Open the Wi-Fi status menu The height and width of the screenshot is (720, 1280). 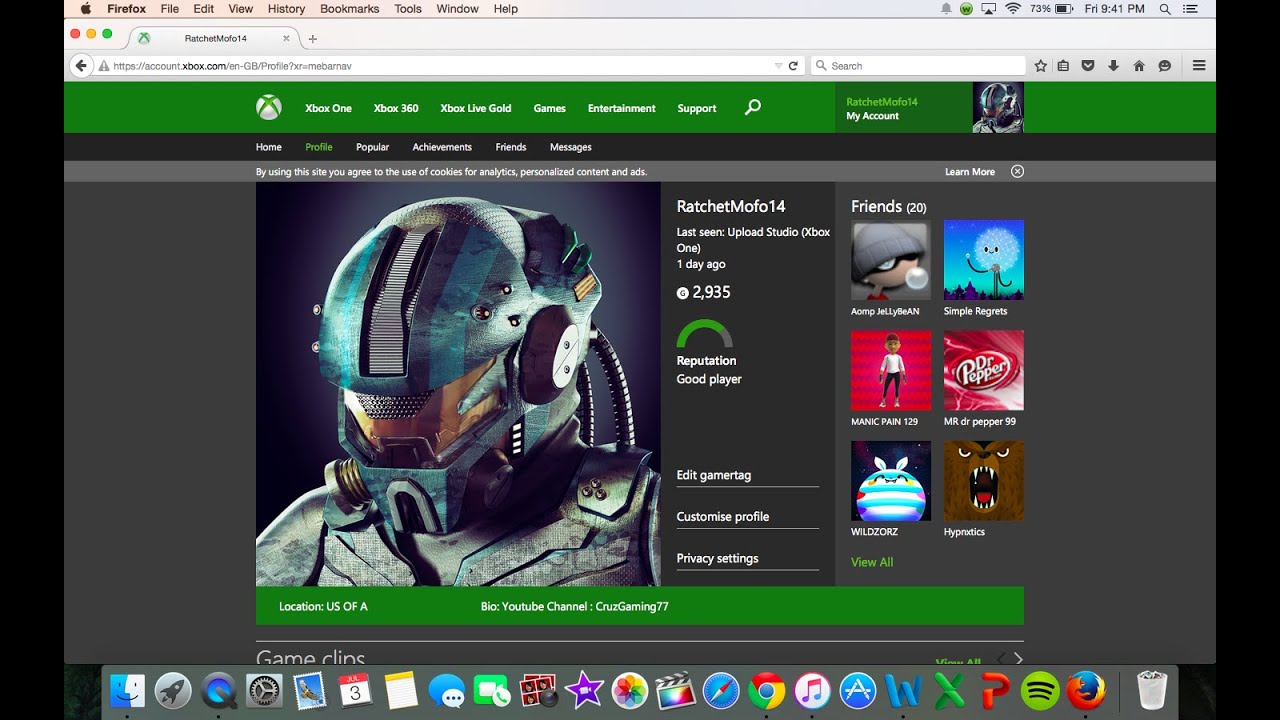tap(1013, 9)
